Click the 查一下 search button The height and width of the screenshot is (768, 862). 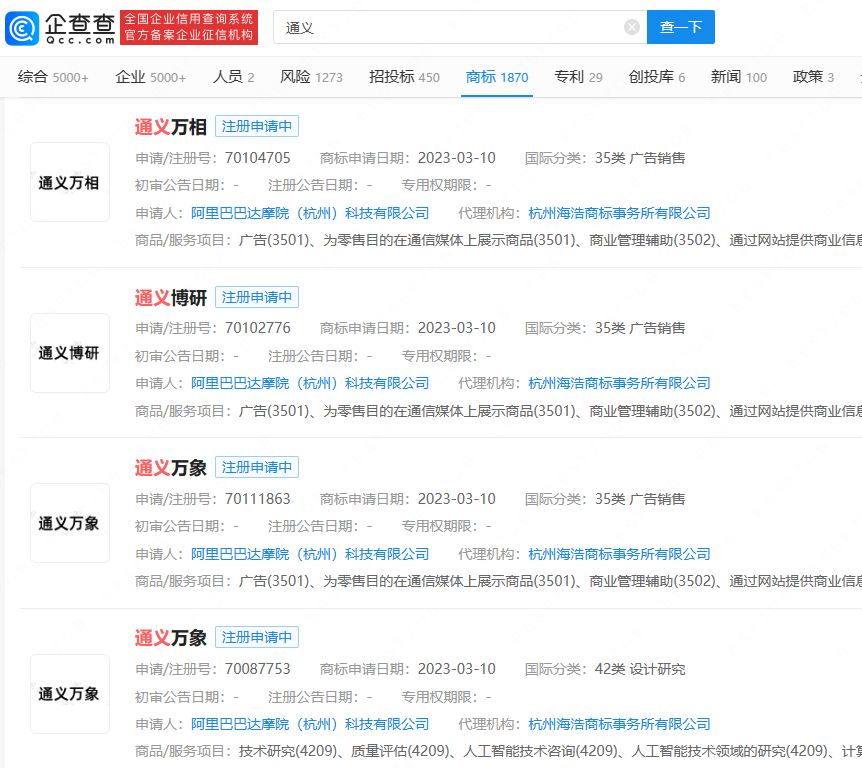click(681, 27)
